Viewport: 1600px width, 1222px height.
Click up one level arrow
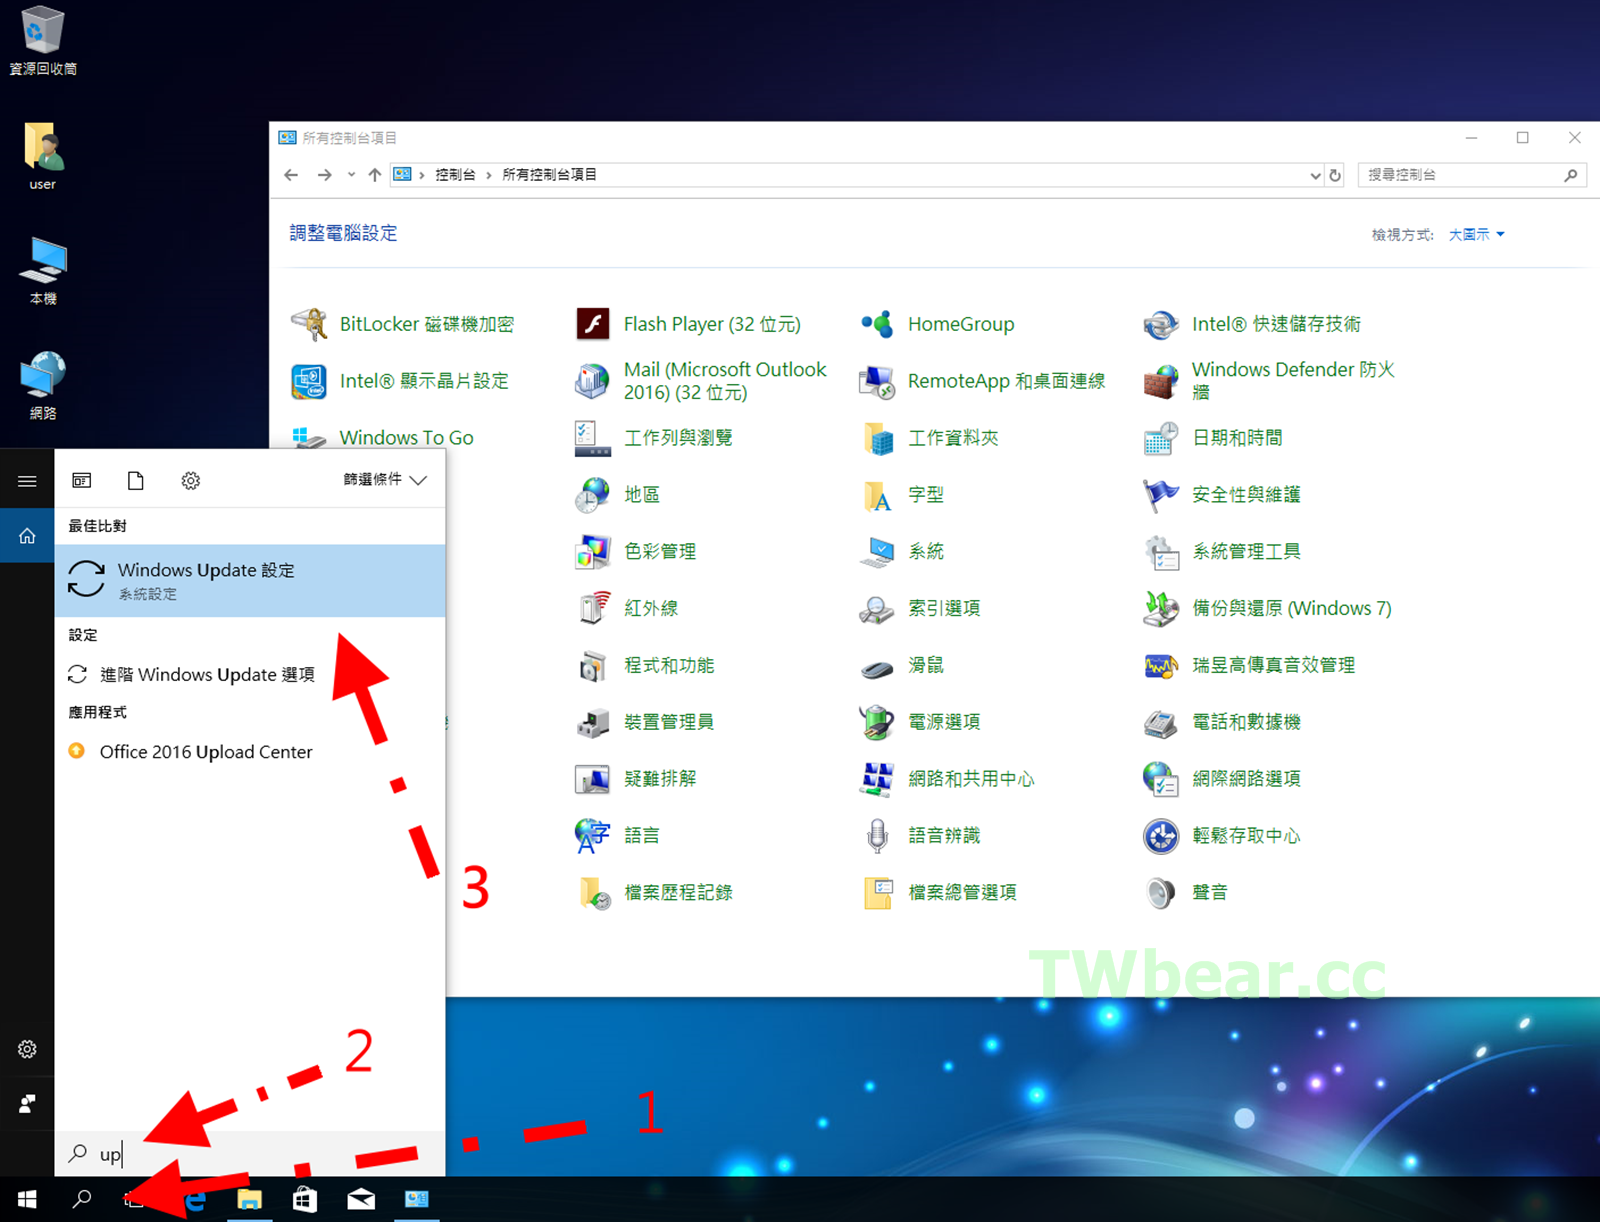click(x=374, y=175)
